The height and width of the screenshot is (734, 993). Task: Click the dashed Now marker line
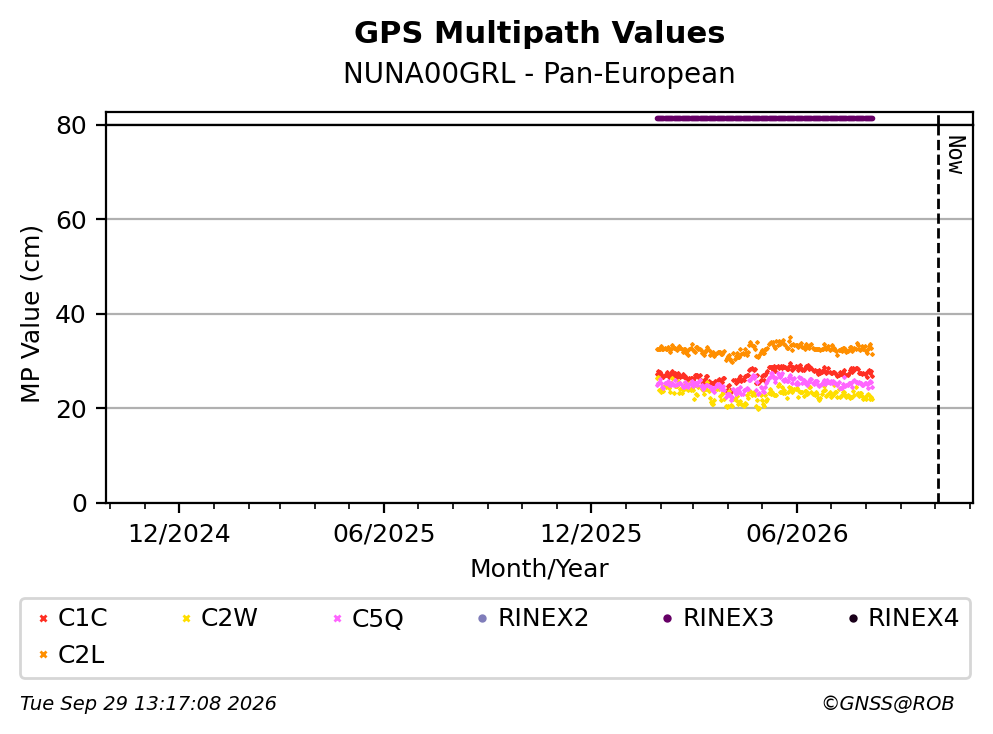[938, 308]
